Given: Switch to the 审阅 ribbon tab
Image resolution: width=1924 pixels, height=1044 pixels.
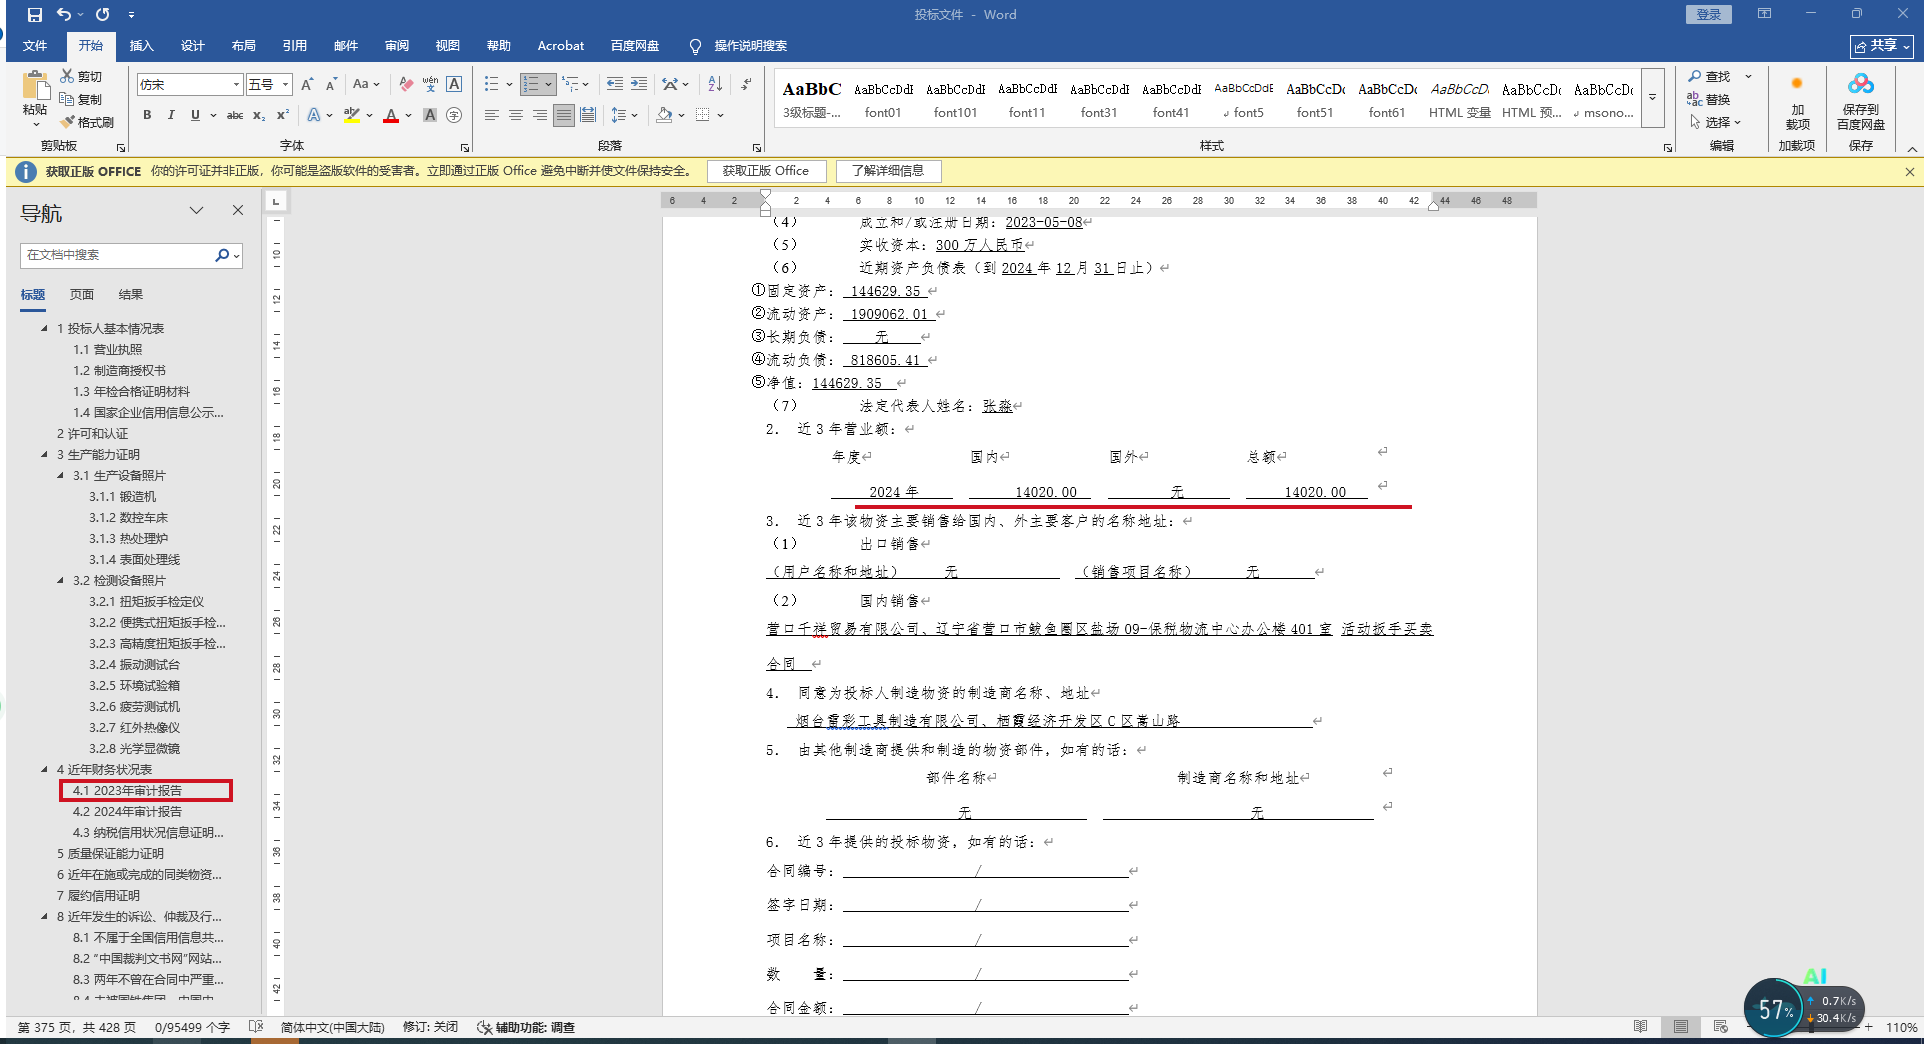Looking at the screenshot, I should pos(397,46).
